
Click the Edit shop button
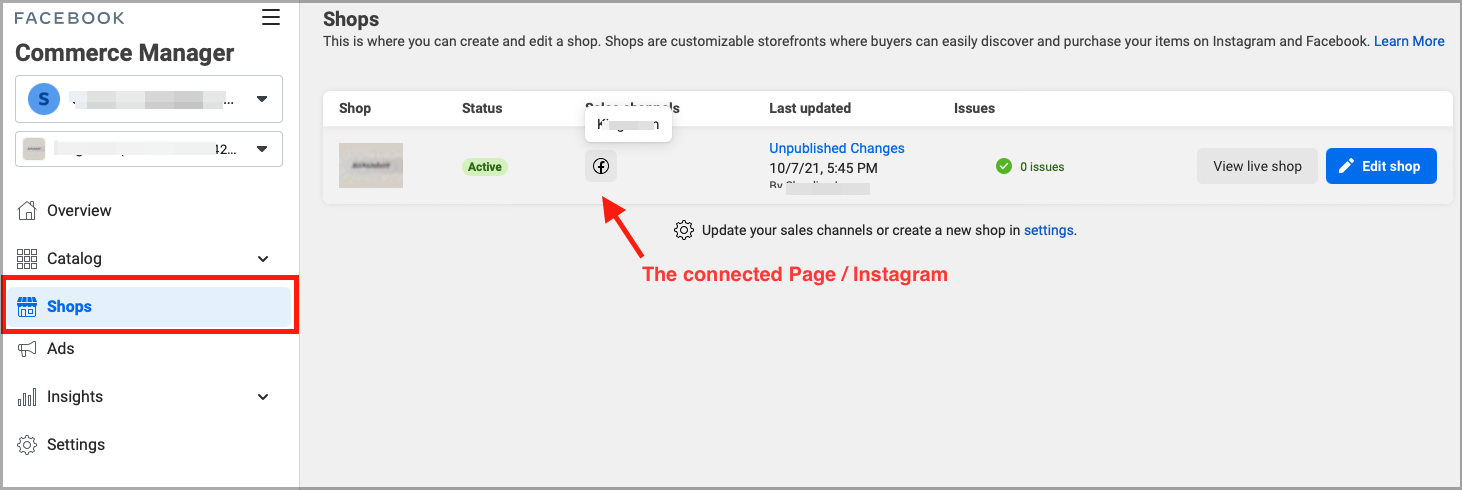pos(1381,166)
